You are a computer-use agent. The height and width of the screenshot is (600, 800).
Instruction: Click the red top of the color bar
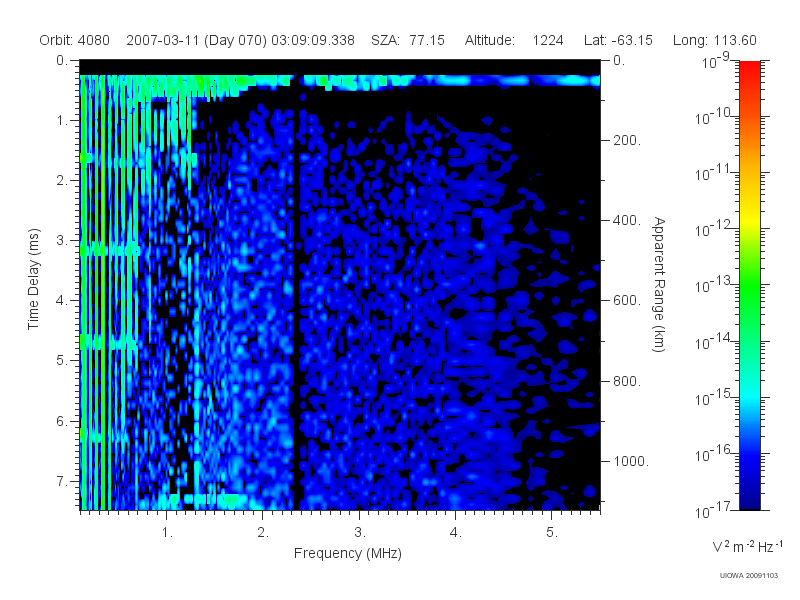(x=749, y=71)
